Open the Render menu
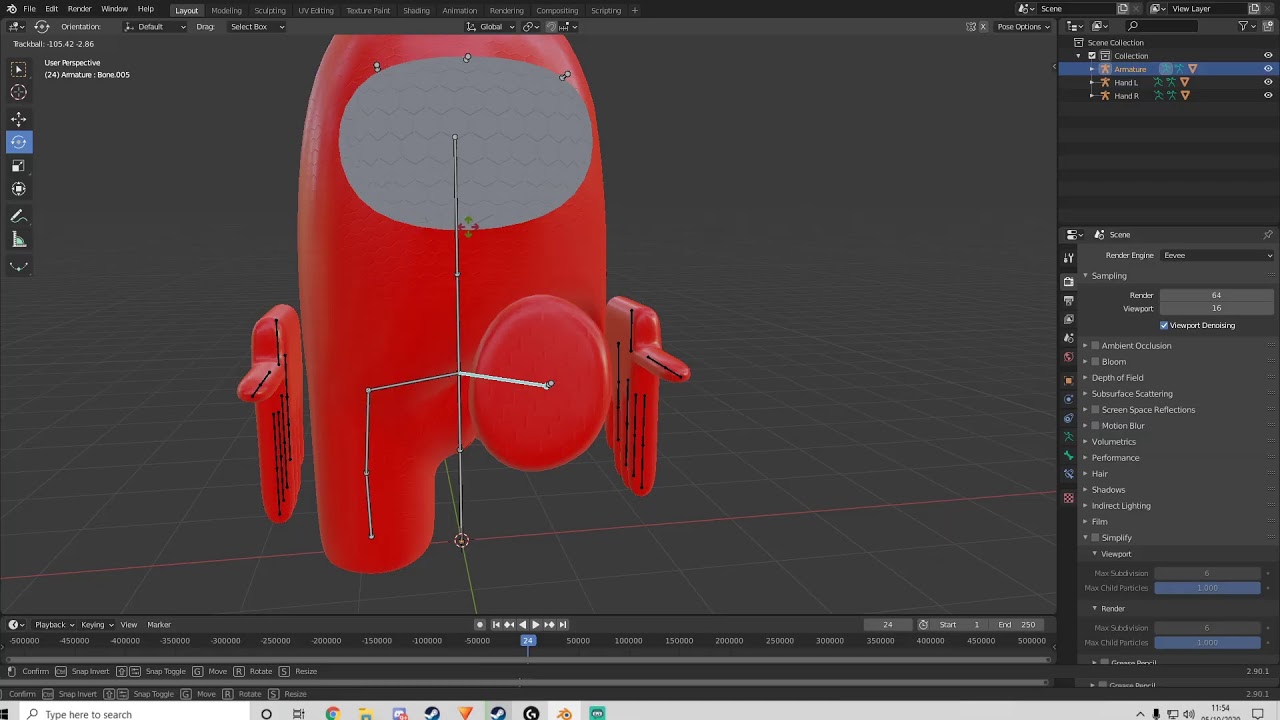 [79, 9]
